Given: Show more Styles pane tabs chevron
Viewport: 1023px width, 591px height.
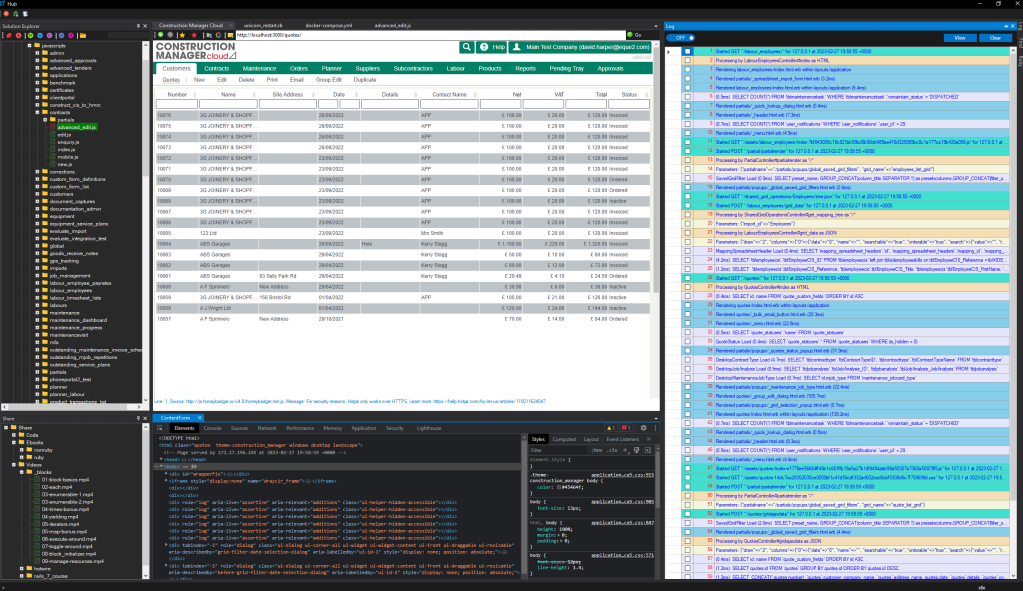Looking at the screenshot, I should 649,439.
